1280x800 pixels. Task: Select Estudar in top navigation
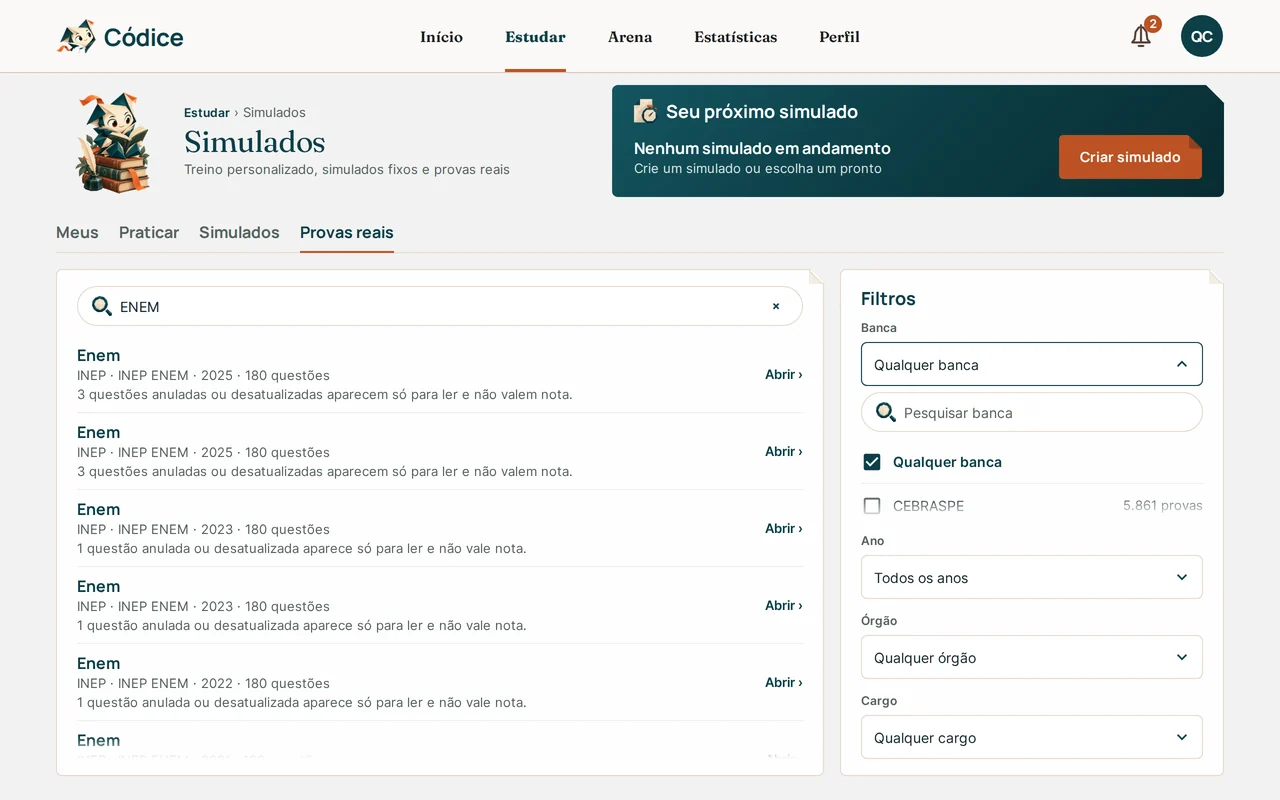pyautogui.click(x=535, y=37)
